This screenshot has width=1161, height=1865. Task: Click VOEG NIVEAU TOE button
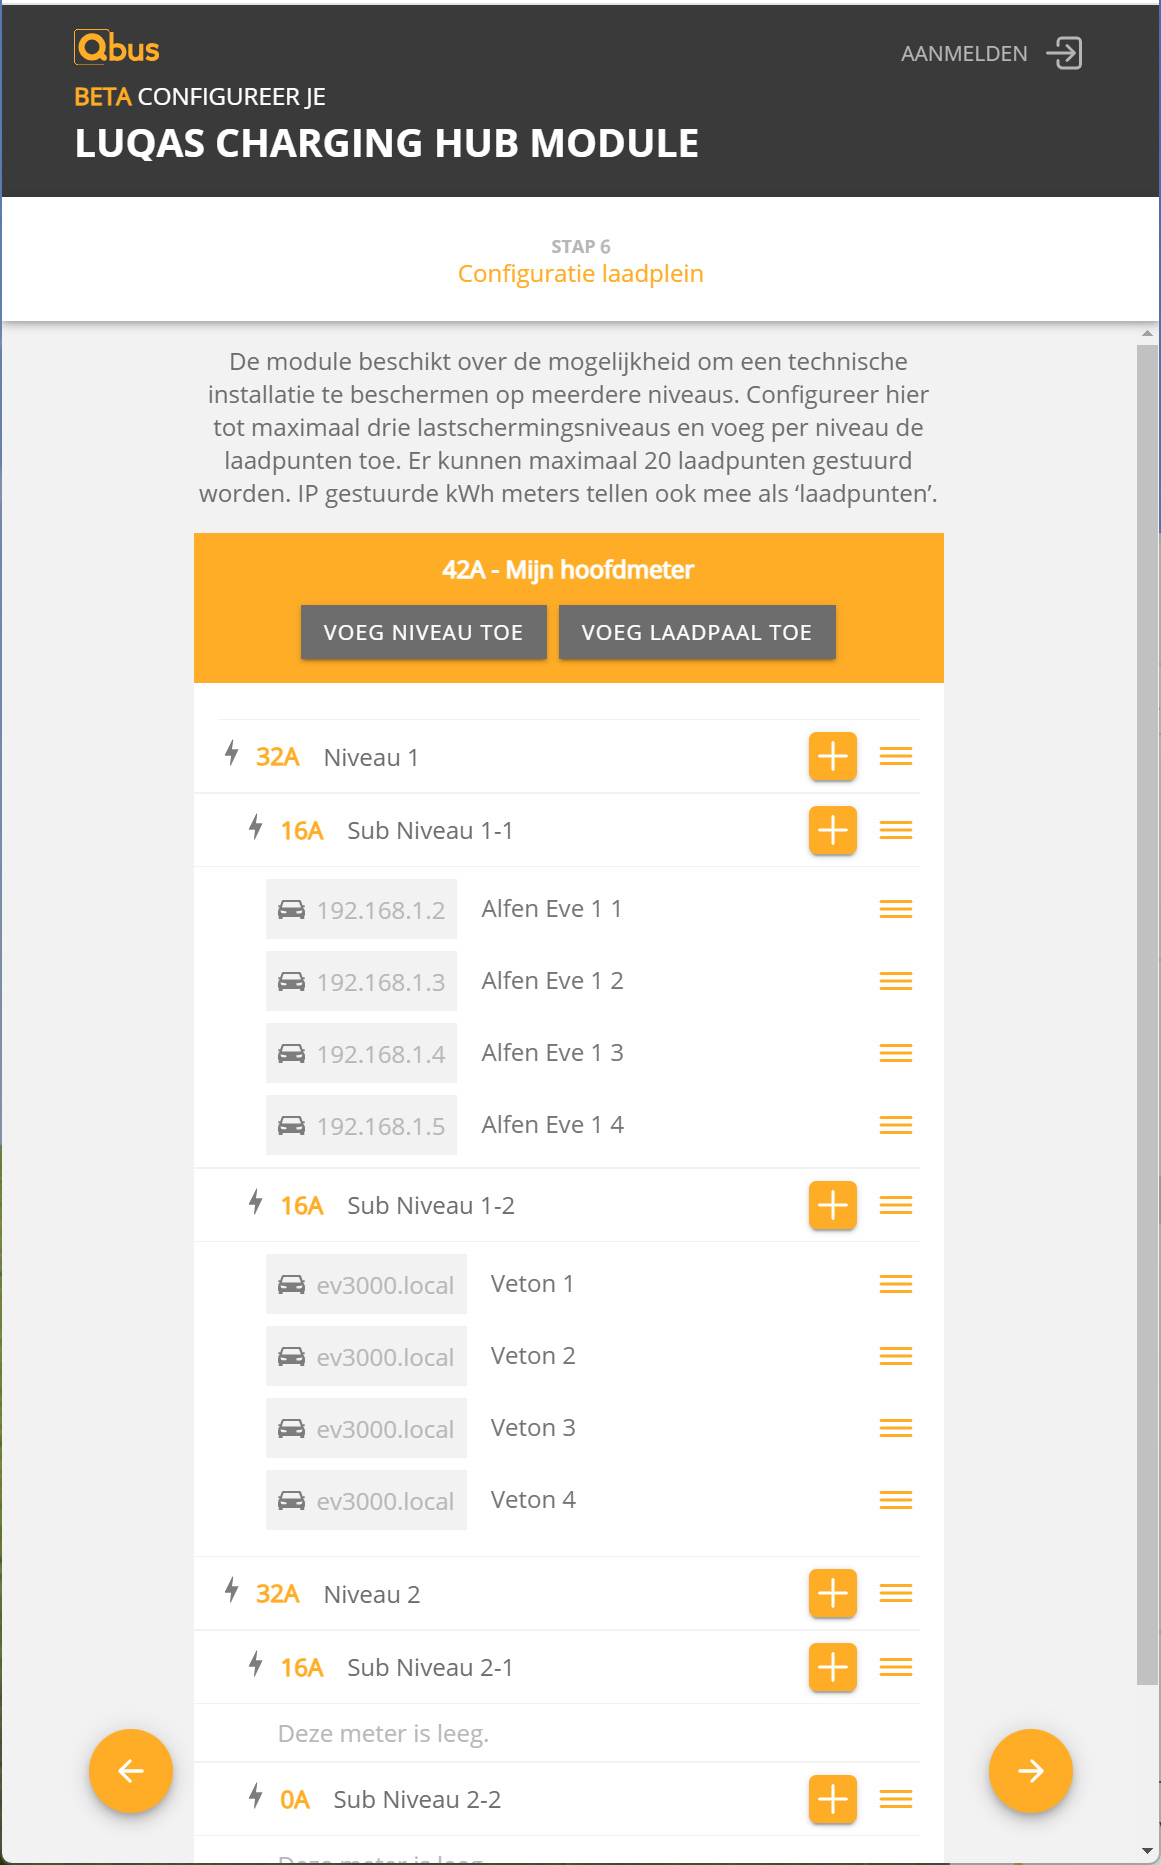pyautogui.click(x=424, y=632)
